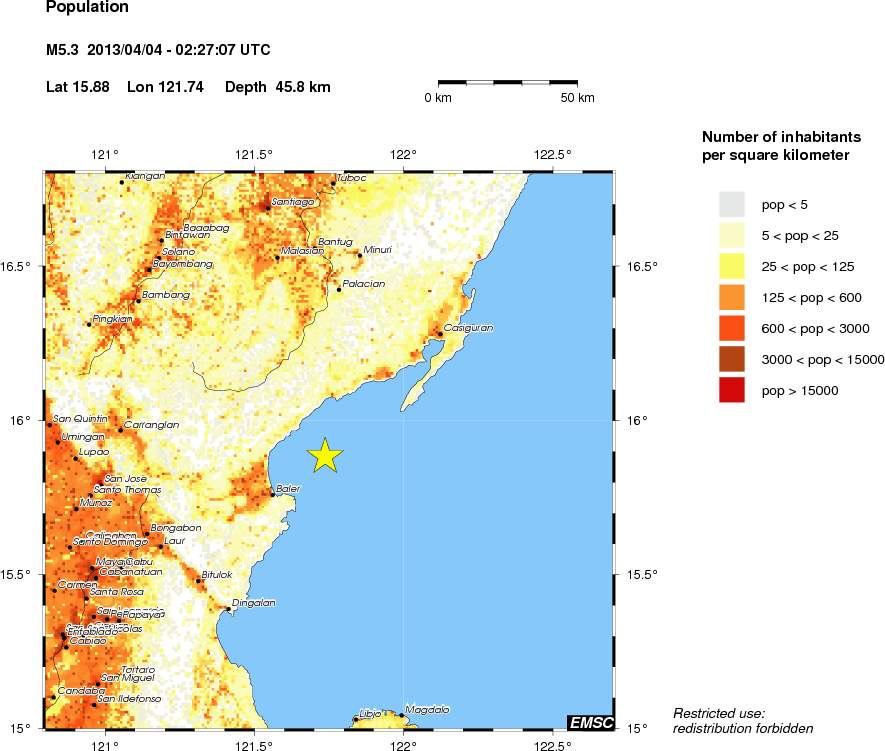The image size is (885, 751).
Task: Click the black-and-white distance scale bar
Action: 508,82
